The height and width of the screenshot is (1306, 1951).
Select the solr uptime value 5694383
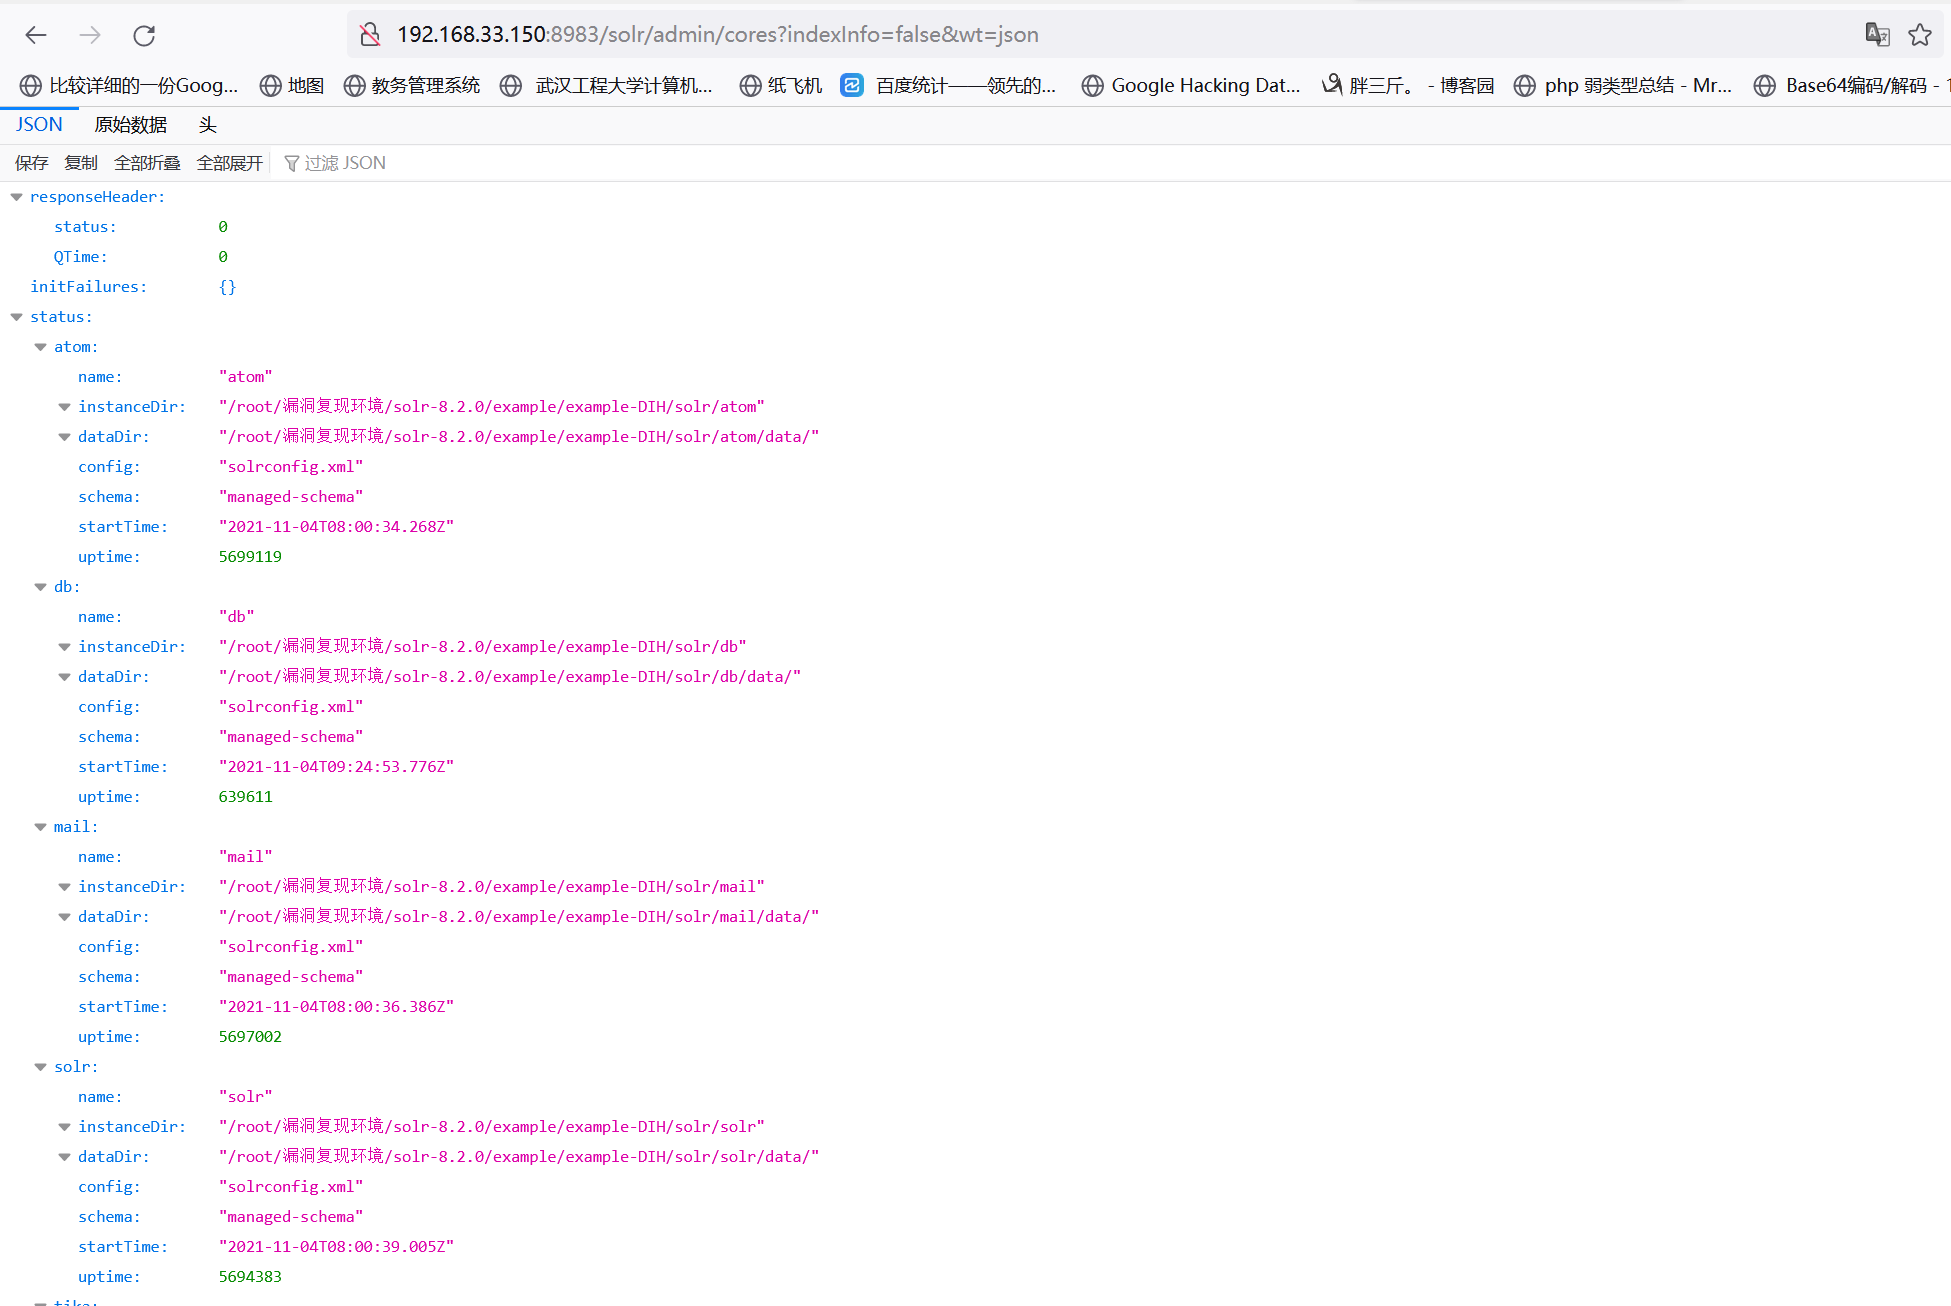pos(250,1277)
